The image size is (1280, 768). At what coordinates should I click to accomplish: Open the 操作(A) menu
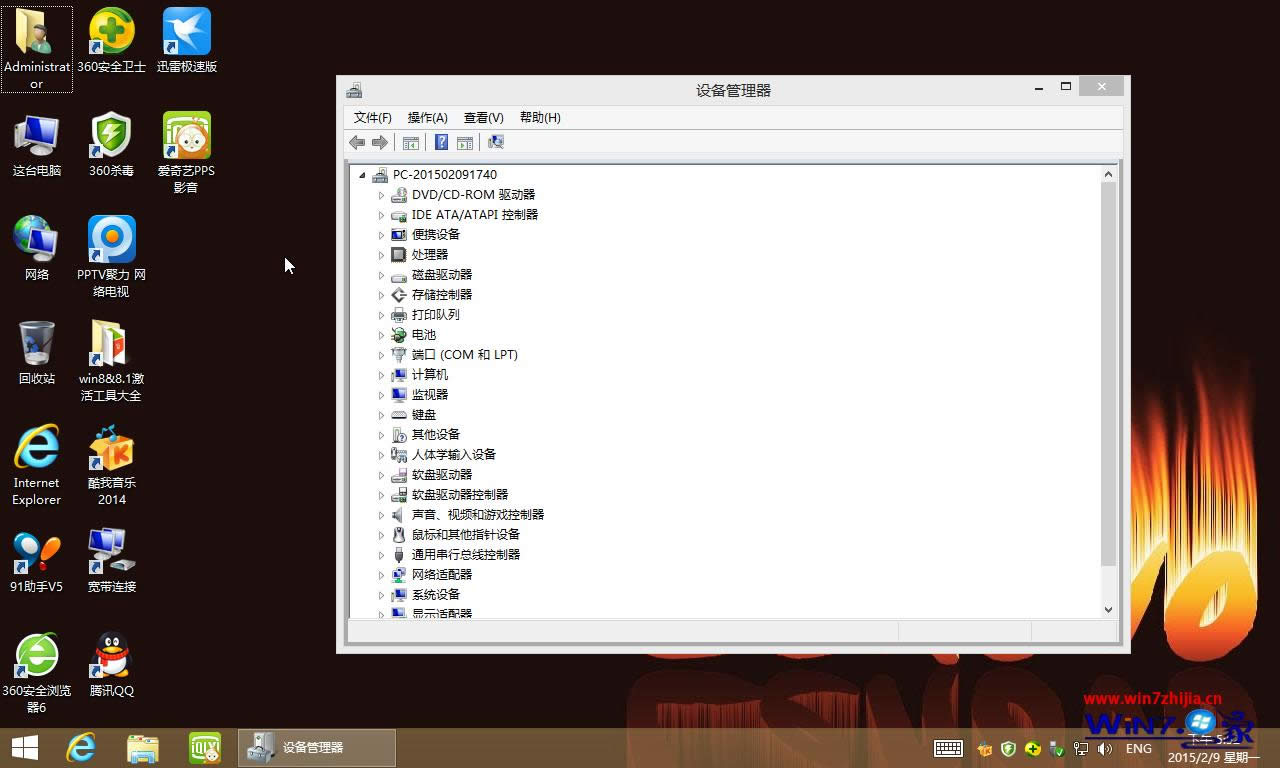coord(428,117)
